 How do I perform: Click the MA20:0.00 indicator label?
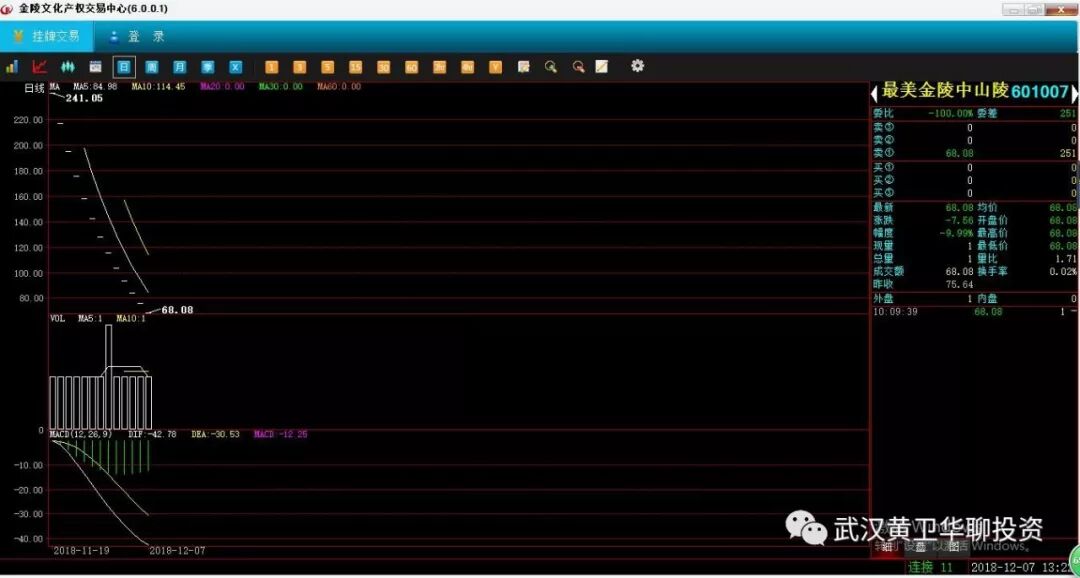[x=222, y=87]
